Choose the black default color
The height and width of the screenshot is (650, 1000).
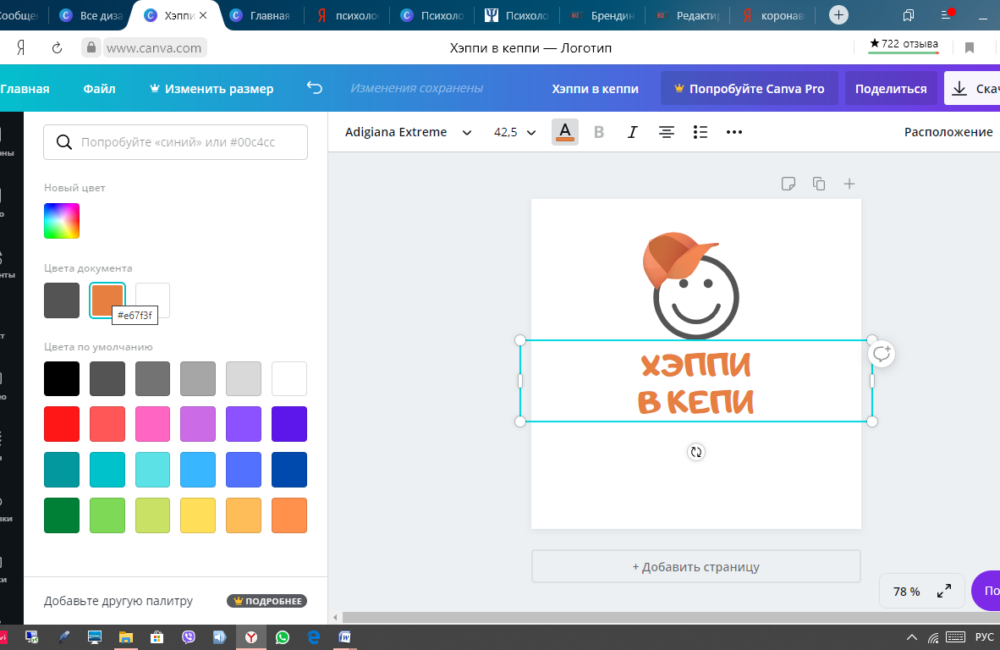click(62, 378)
